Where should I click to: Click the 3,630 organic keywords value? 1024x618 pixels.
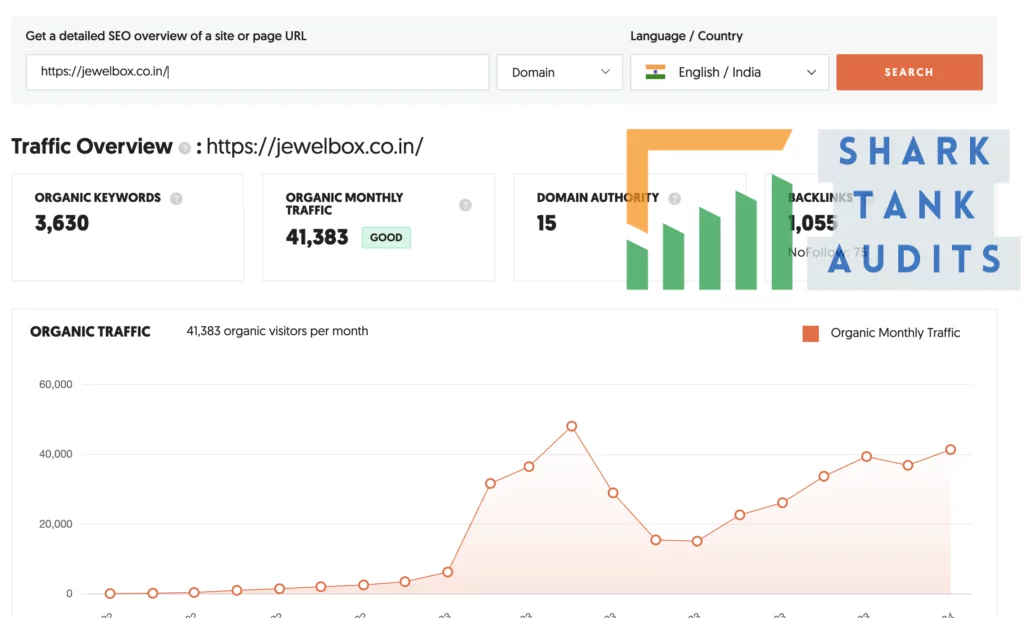point(62,223)
